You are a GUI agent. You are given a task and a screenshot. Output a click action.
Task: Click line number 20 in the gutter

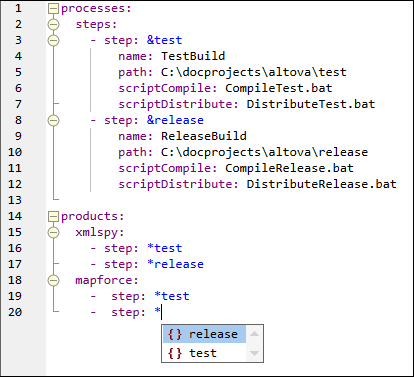click(15, 312)
